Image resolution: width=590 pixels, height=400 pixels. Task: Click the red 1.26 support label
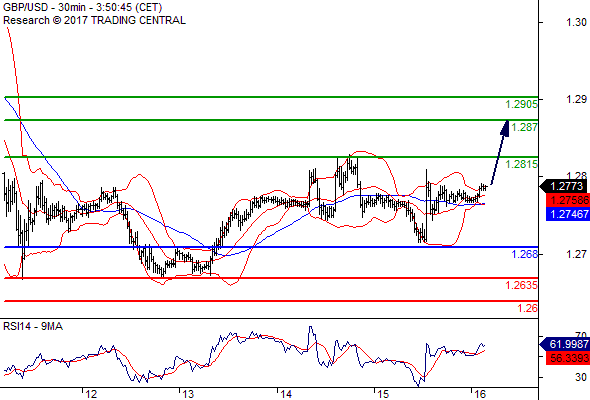pyautogui.click(x=527, y=308)
